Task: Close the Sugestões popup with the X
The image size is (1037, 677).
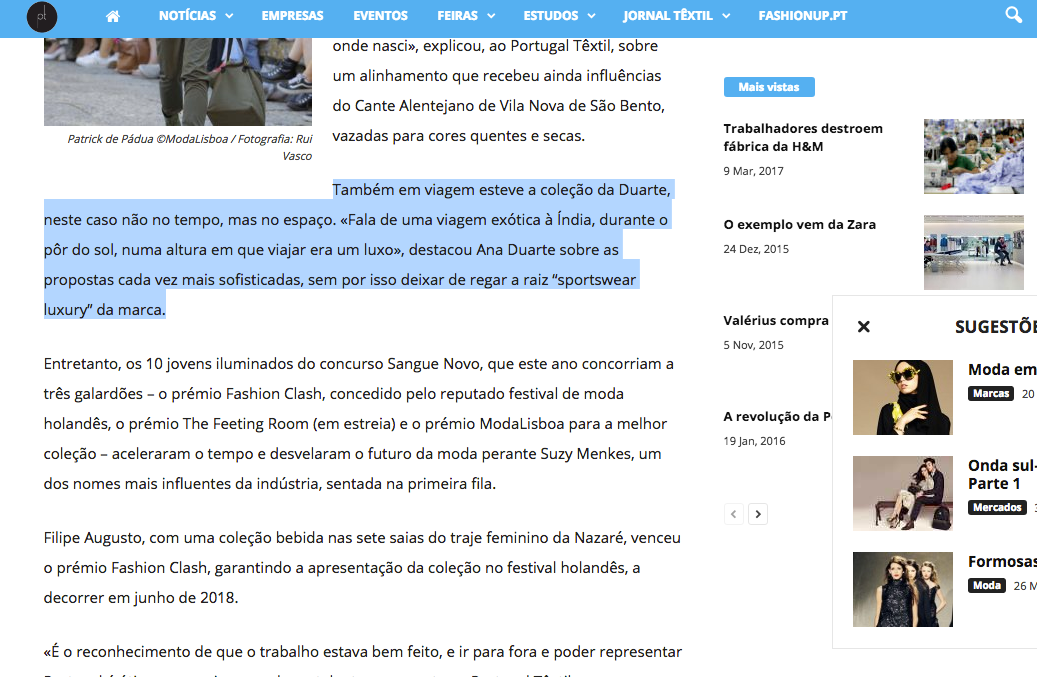Action: 864,327
